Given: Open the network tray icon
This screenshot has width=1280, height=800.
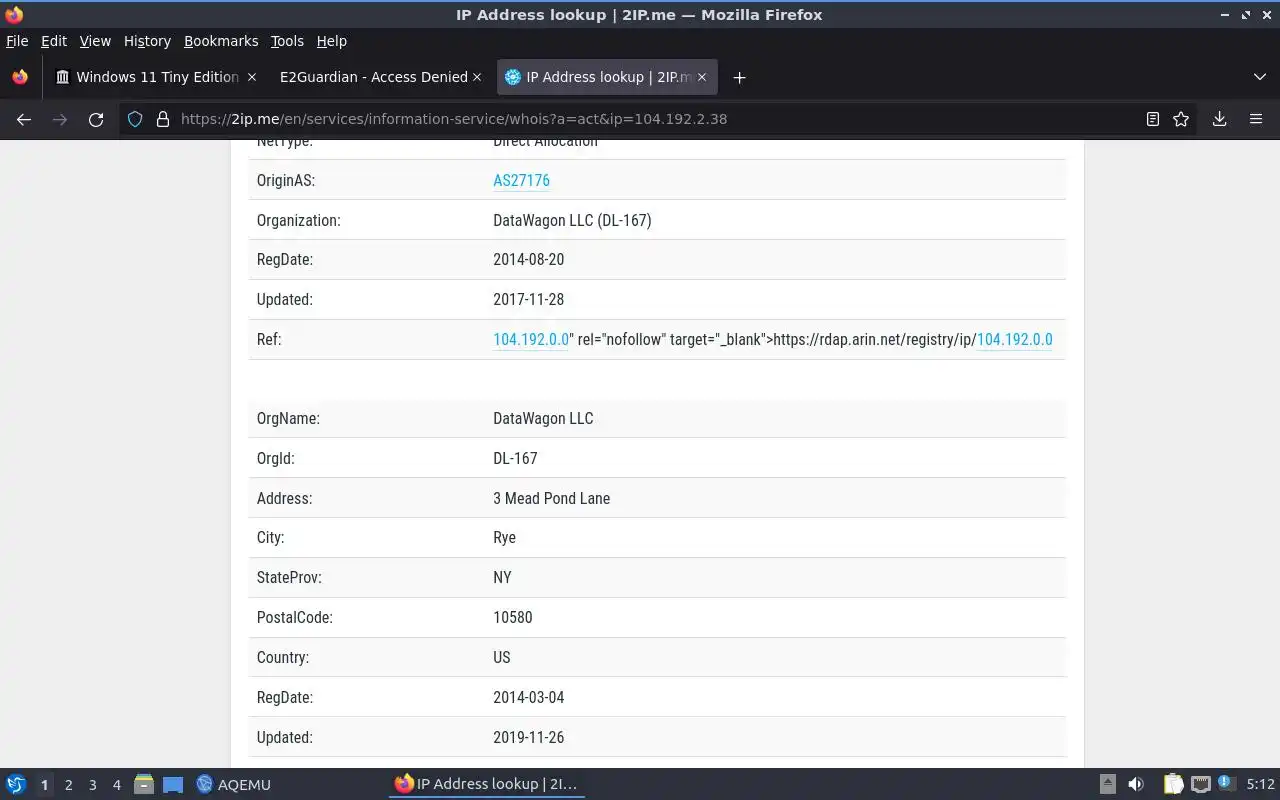Looking at the screenshot, I should tap(1200, 784).
